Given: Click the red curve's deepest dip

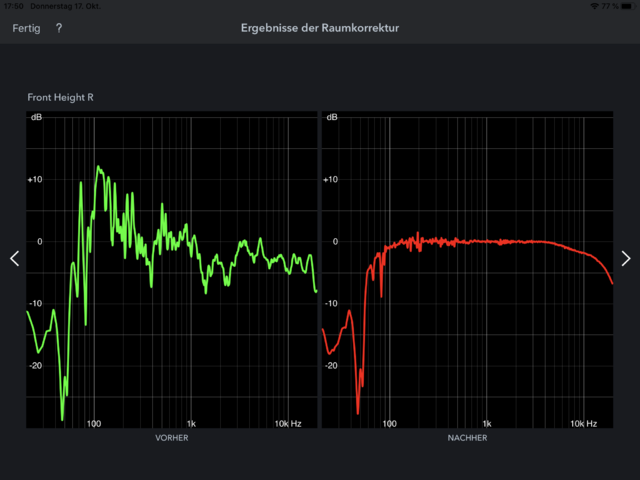Looking at the screenshot, I should click(358, 412).
